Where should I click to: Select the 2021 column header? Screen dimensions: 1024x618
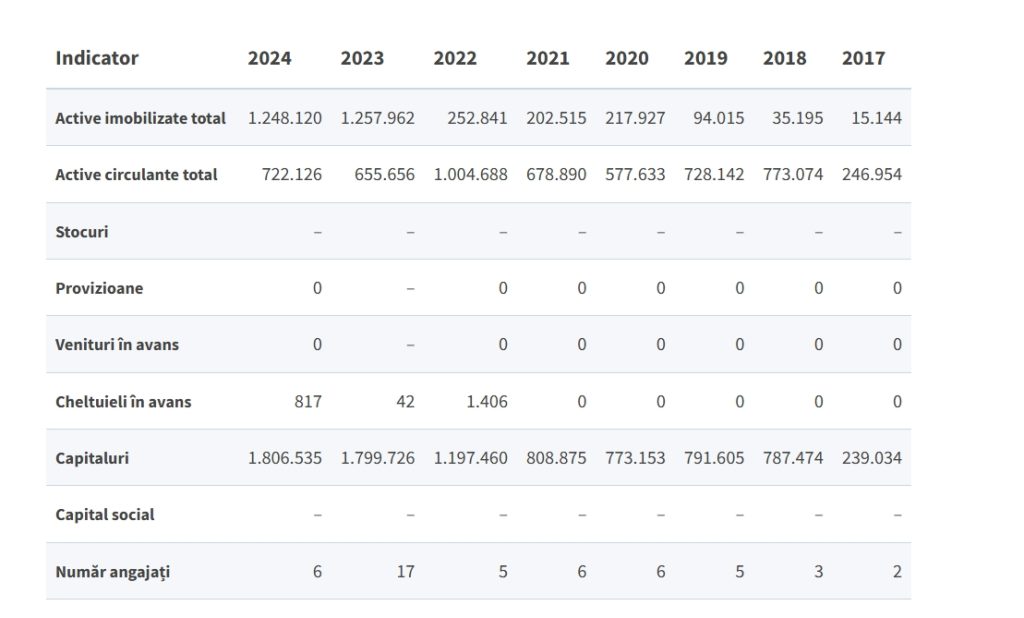548,58
